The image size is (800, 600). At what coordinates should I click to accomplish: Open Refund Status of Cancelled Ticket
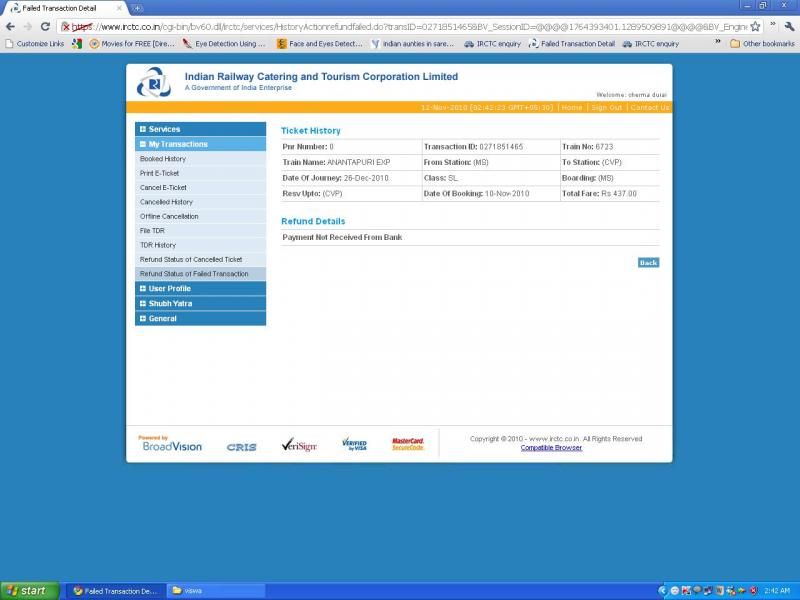(x=191, y=259)
